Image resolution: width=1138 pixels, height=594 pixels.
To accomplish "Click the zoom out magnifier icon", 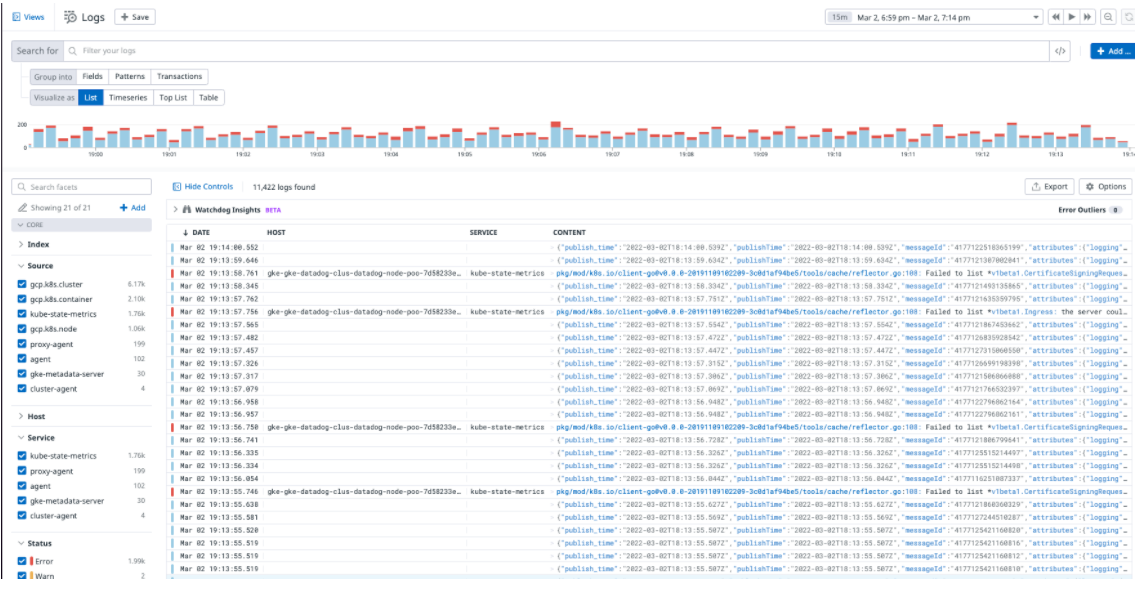I will pyautogui.click(x=1108, y=17).
